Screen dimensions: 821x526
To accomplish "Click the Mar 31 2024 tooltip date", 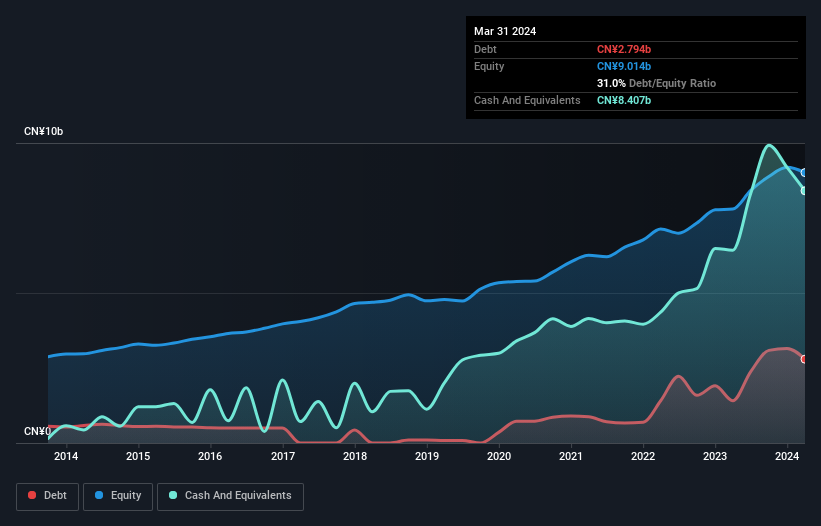I will [x=505, y=31].
